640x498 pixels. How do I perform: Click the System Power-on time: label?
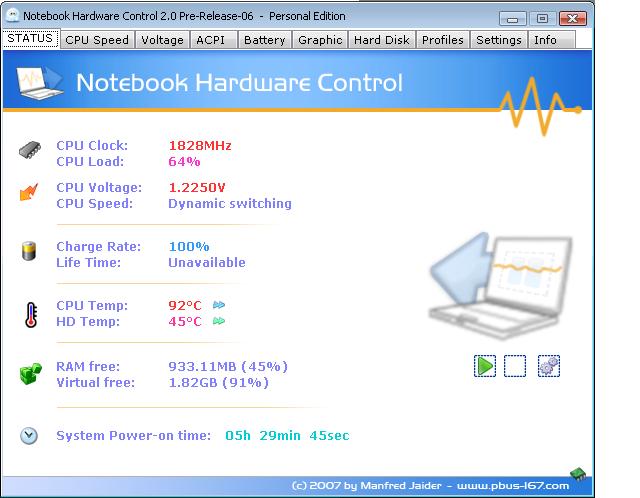pyautogui.click(x=133, y=436)
